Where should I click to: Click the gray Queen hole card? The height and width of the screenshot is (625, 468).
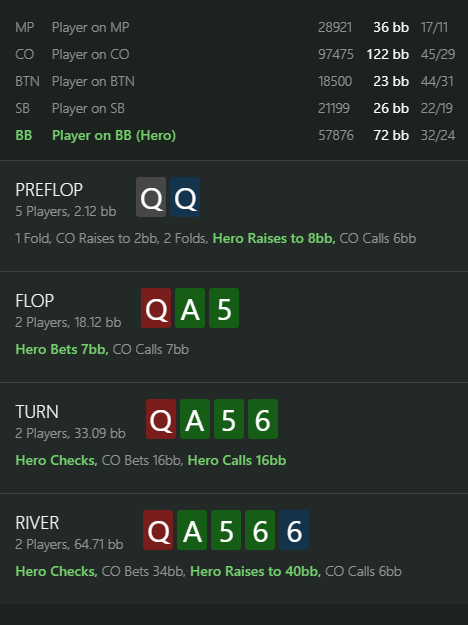pyautogui.click(x=151, y=197)
